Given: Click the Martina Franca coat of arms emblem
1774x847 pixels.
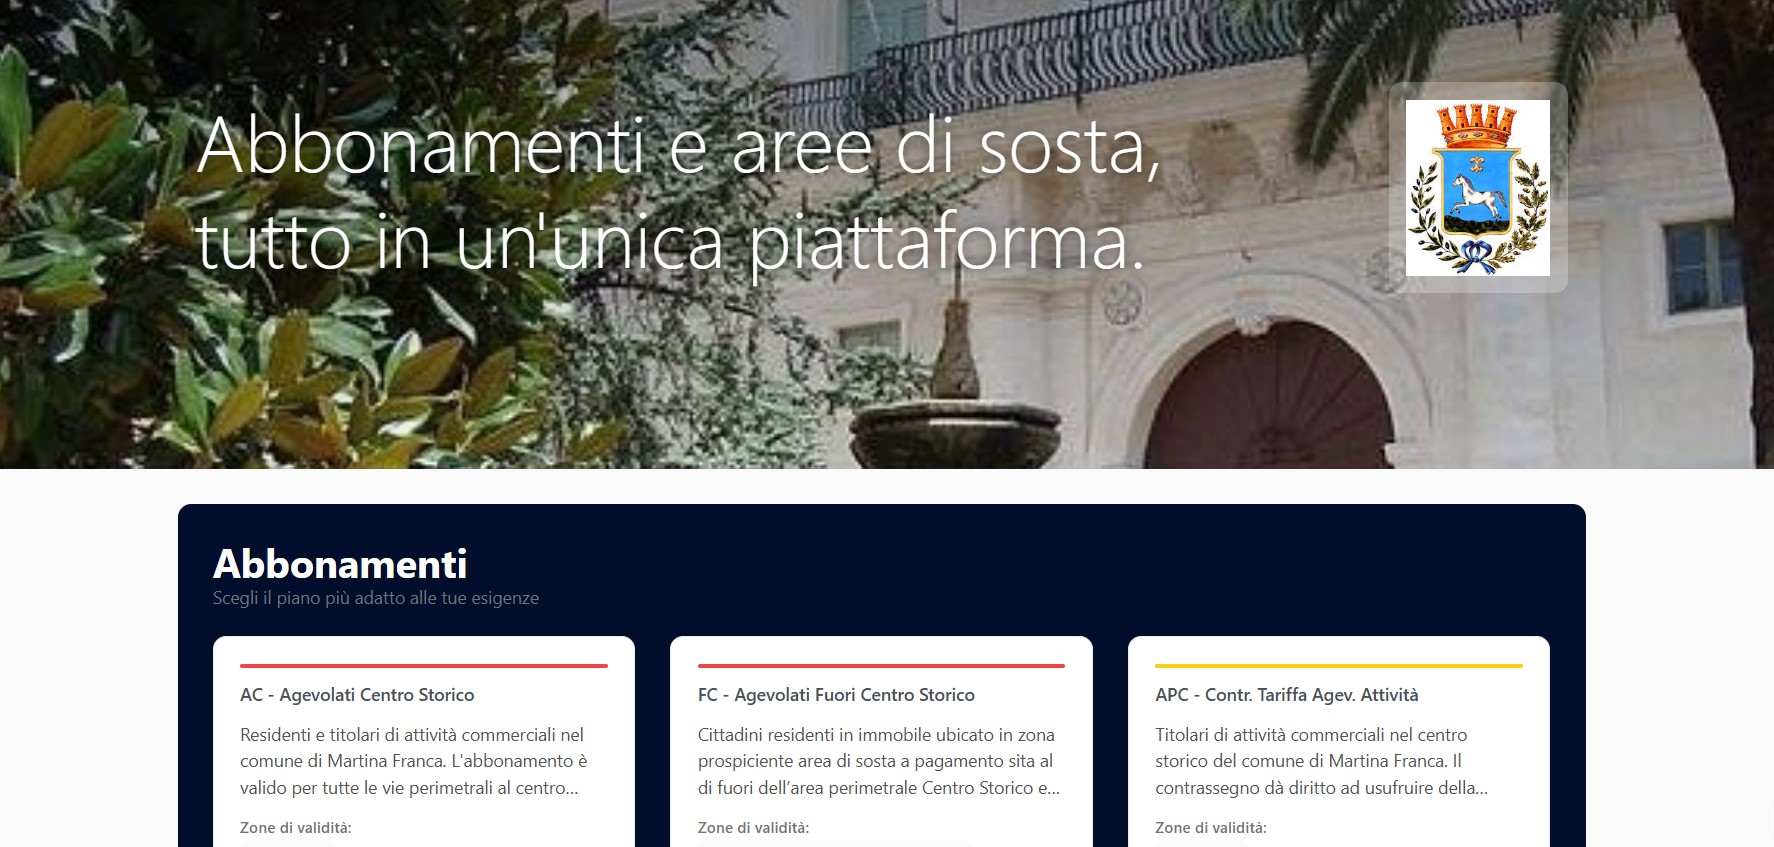Looking at the screenshot, I should pyautogui.click(x=1477, y=188).
